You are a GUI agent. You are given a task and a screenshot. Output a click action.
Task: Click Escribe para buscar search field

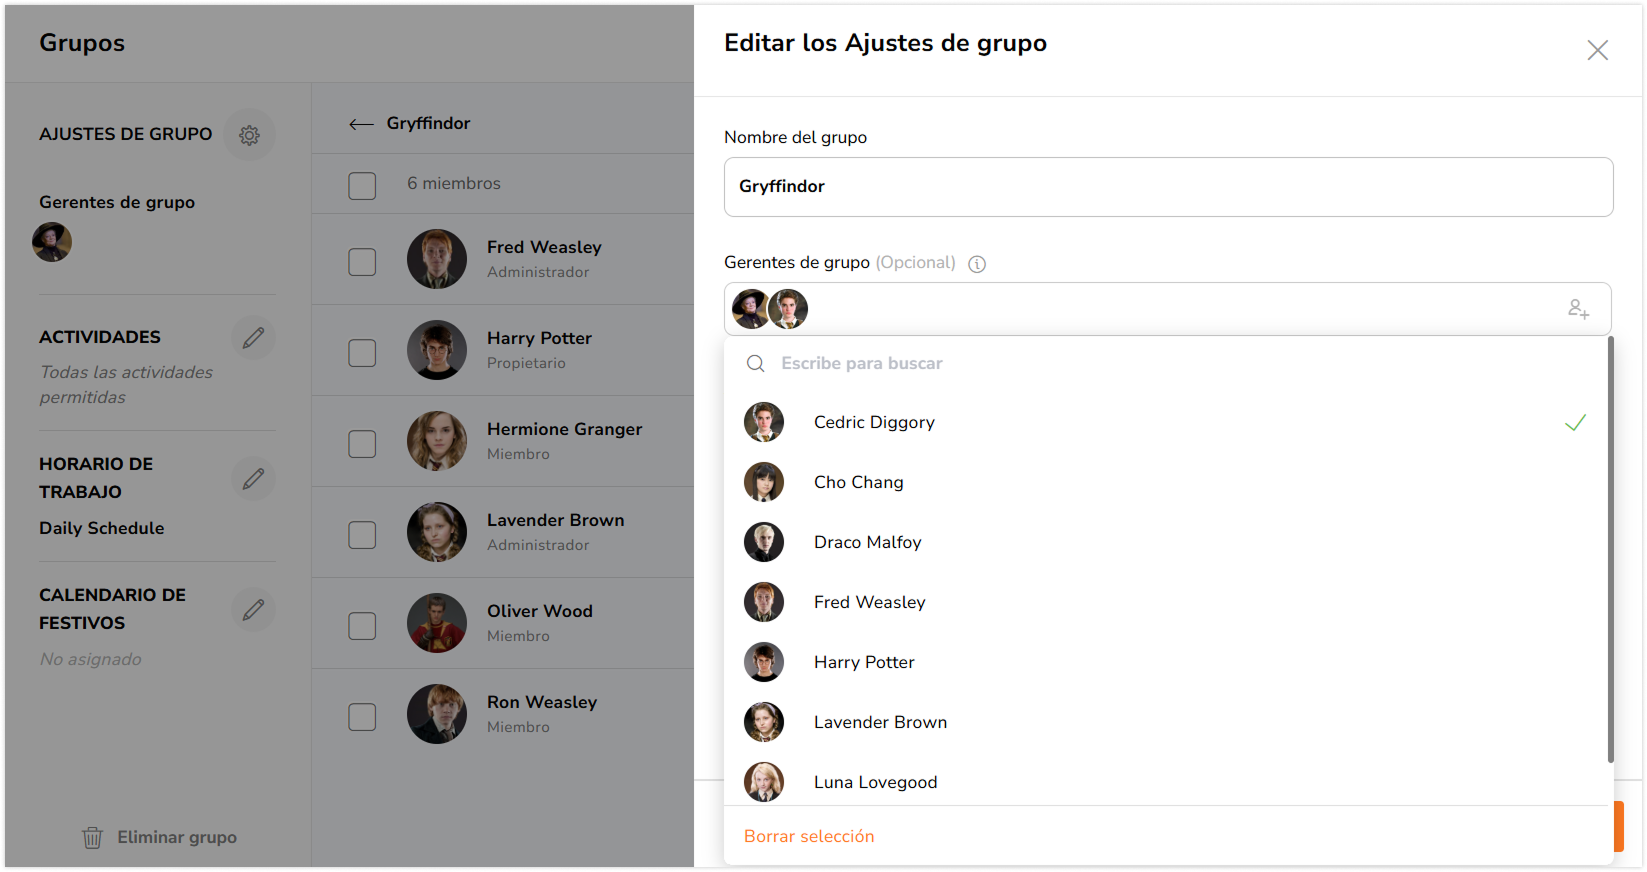[x=1166, y=363]
